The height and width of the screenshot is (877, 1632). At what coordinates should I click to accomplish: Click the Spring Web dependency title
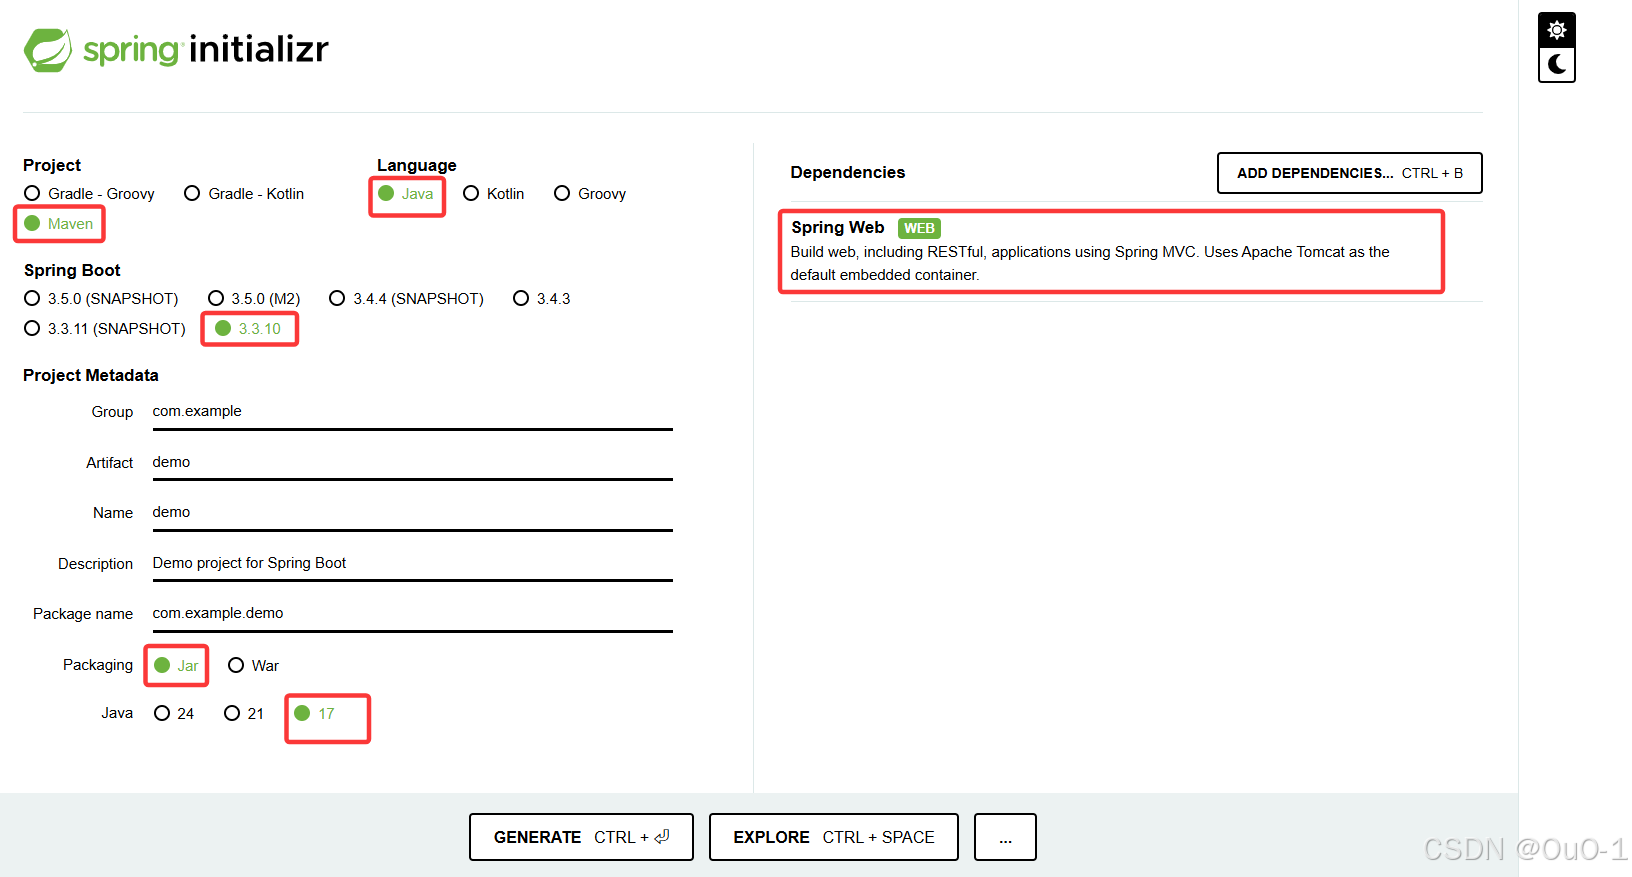pyautogui.click(x=837, y=227)
